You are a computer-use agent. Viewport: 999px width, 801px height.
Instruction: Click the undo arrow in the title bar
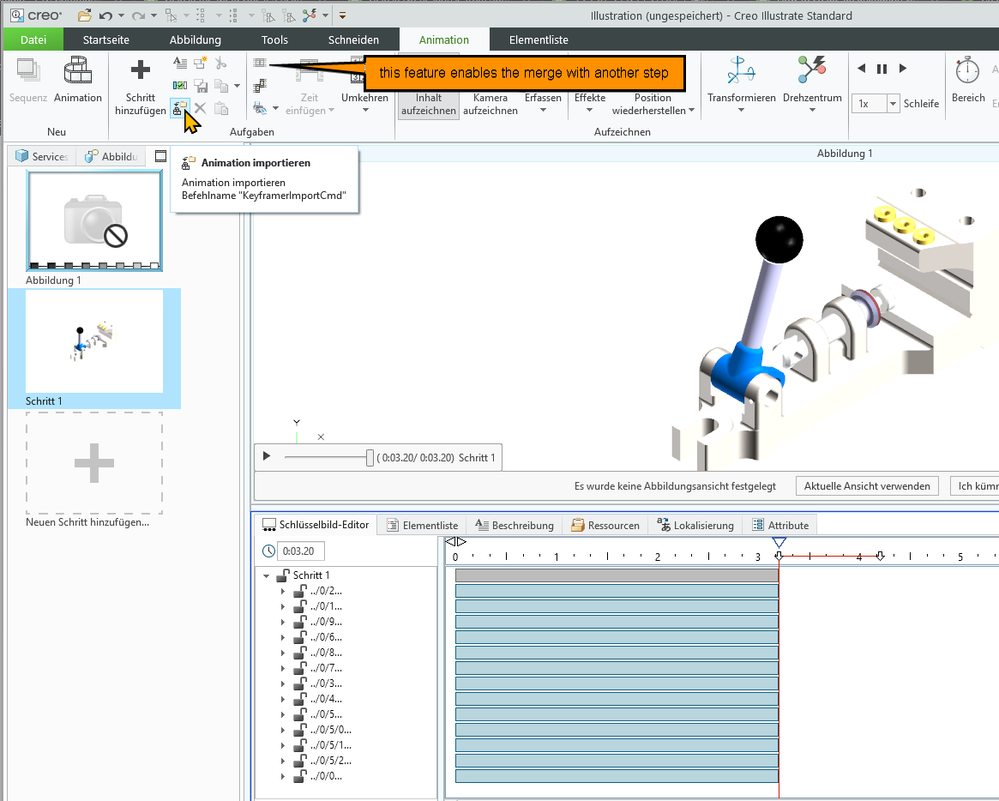pyautogui.click(x=106, y=16)
